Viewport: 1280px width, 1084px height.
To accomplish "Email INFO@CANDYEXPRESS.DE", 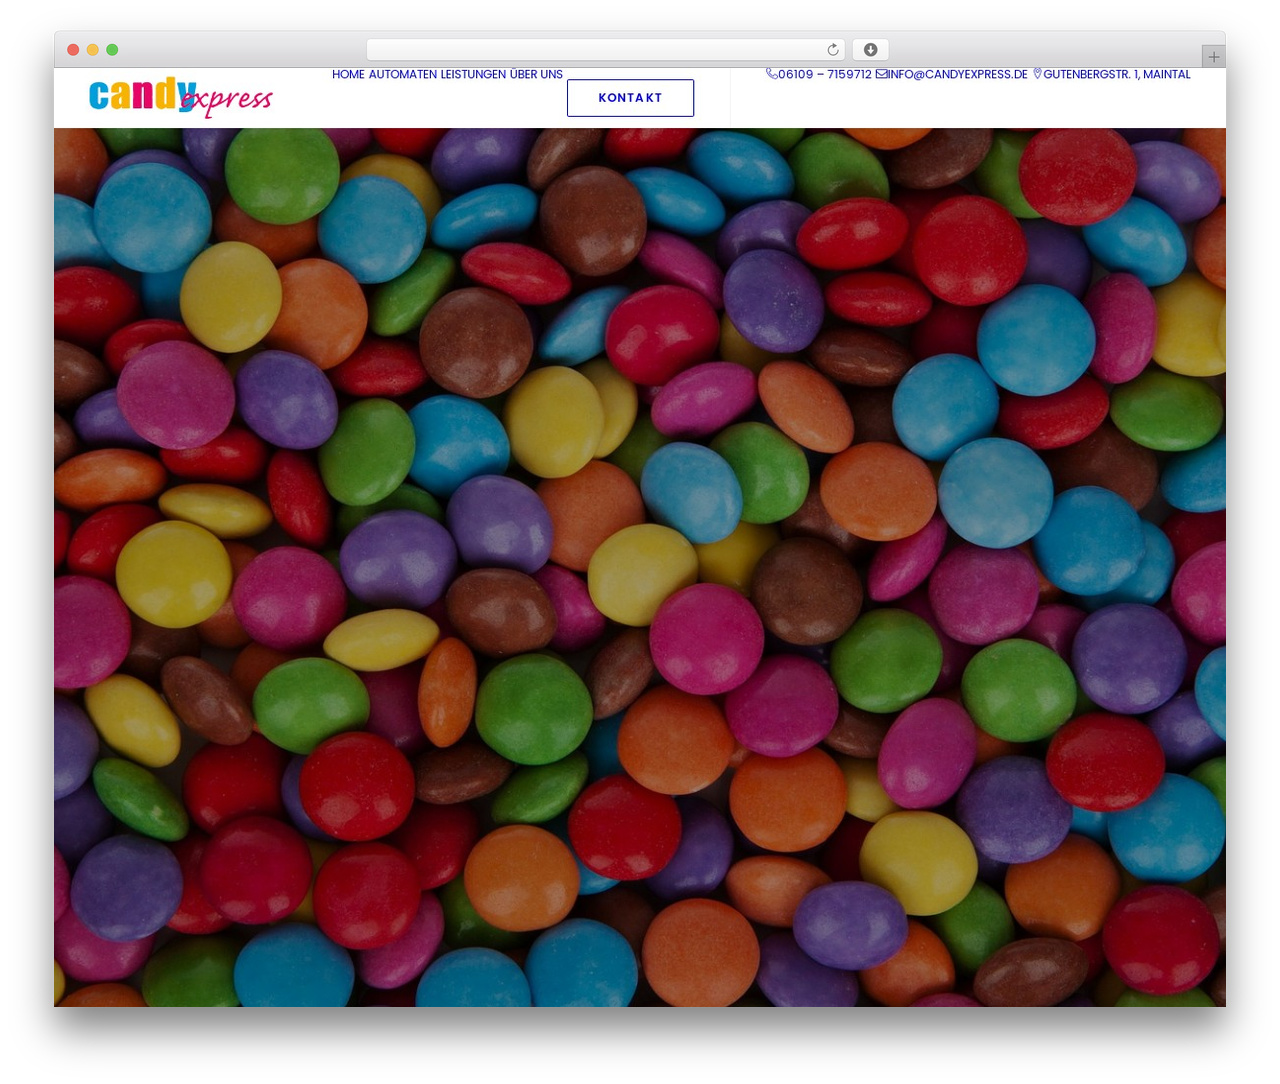I will [x=958, y=74].
